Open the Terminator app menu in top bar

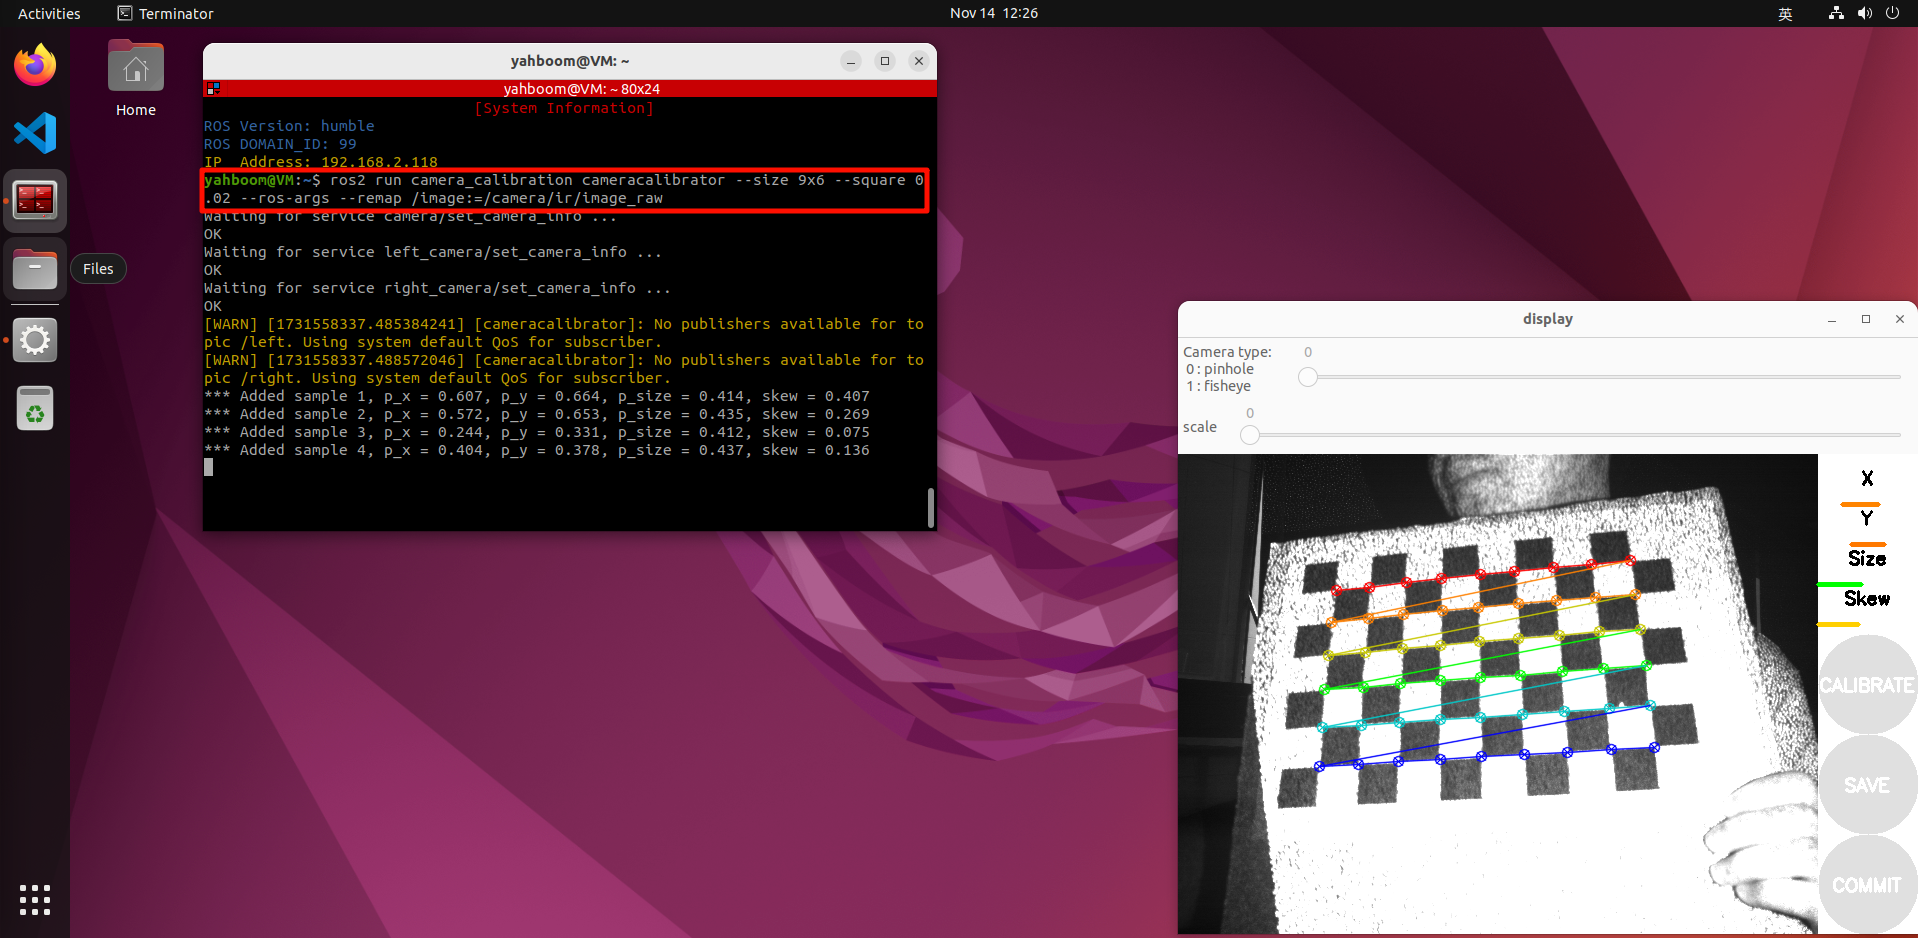165,13
